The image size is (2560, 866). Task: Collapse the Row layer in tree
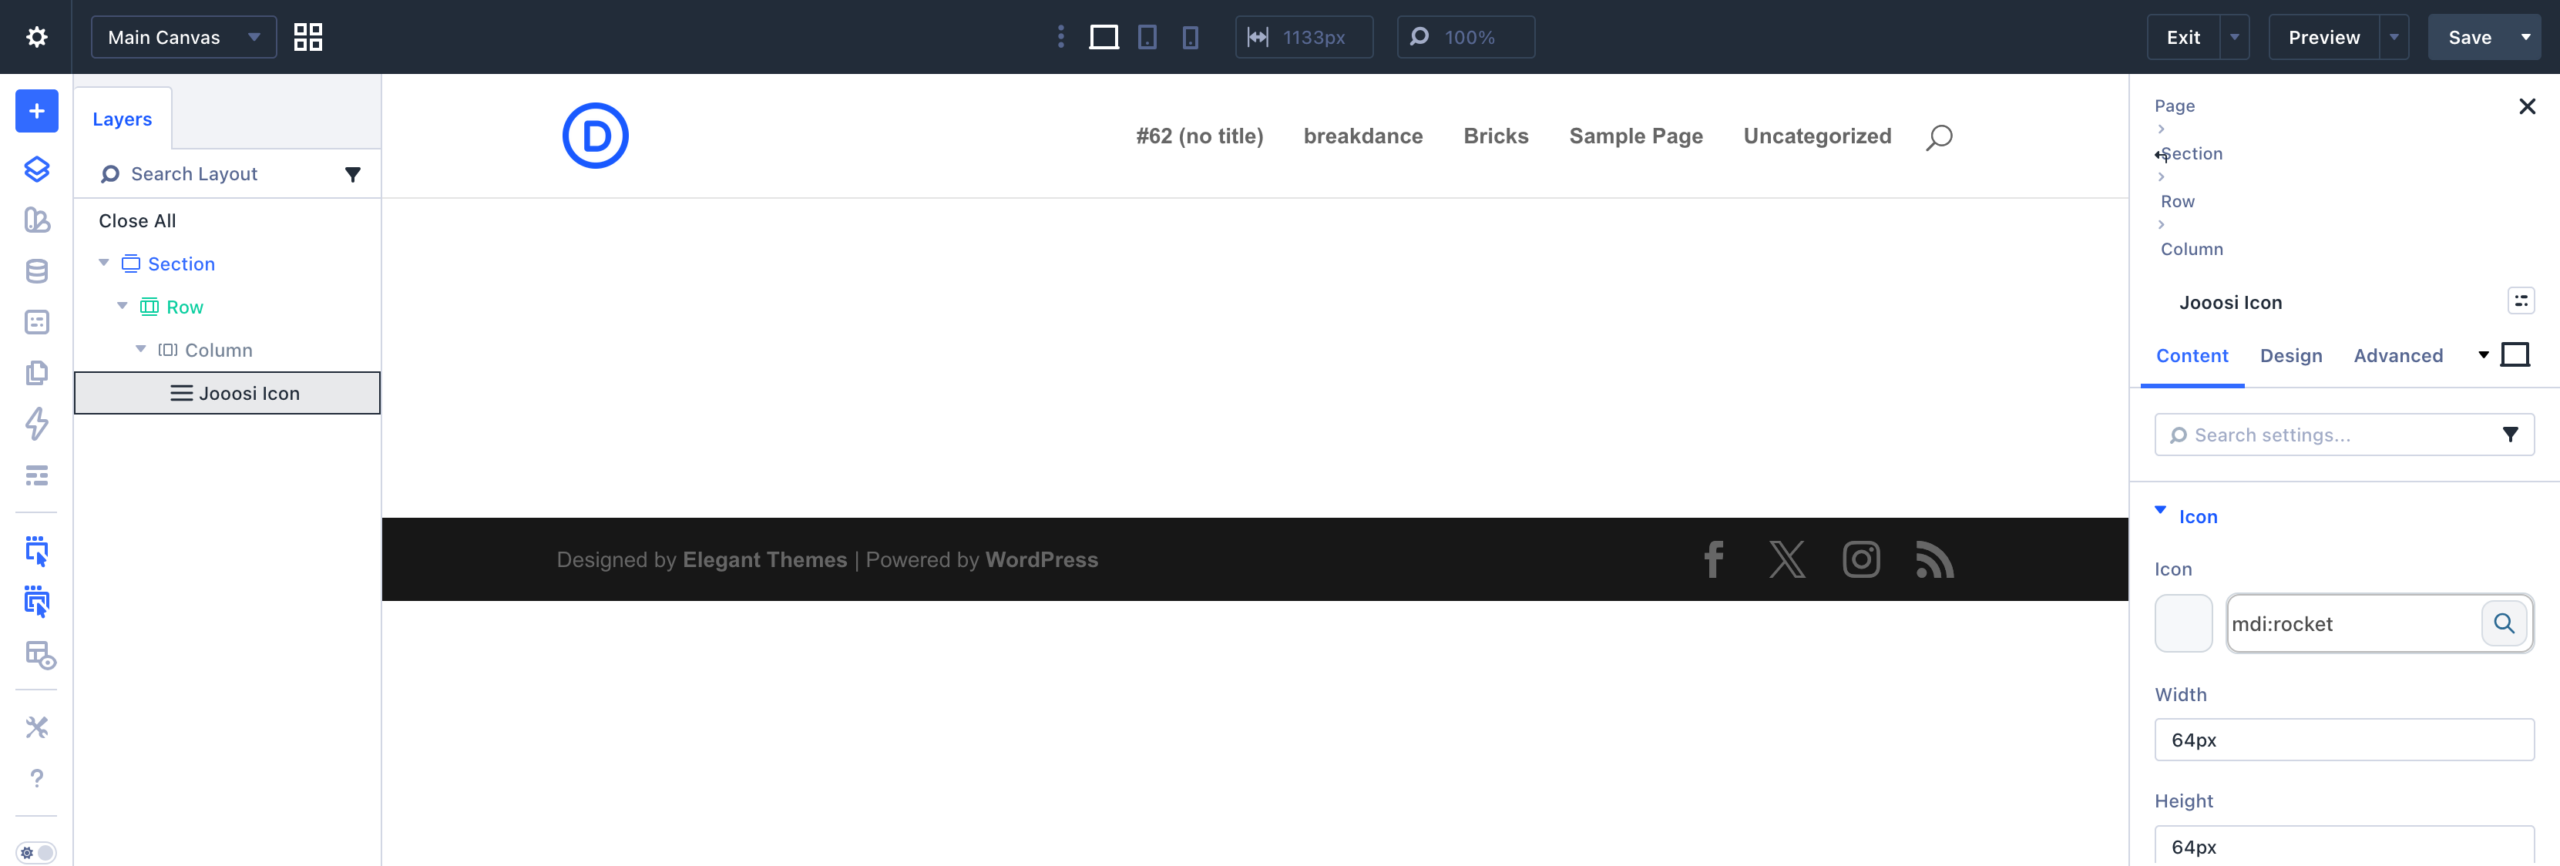coord(122,306)
